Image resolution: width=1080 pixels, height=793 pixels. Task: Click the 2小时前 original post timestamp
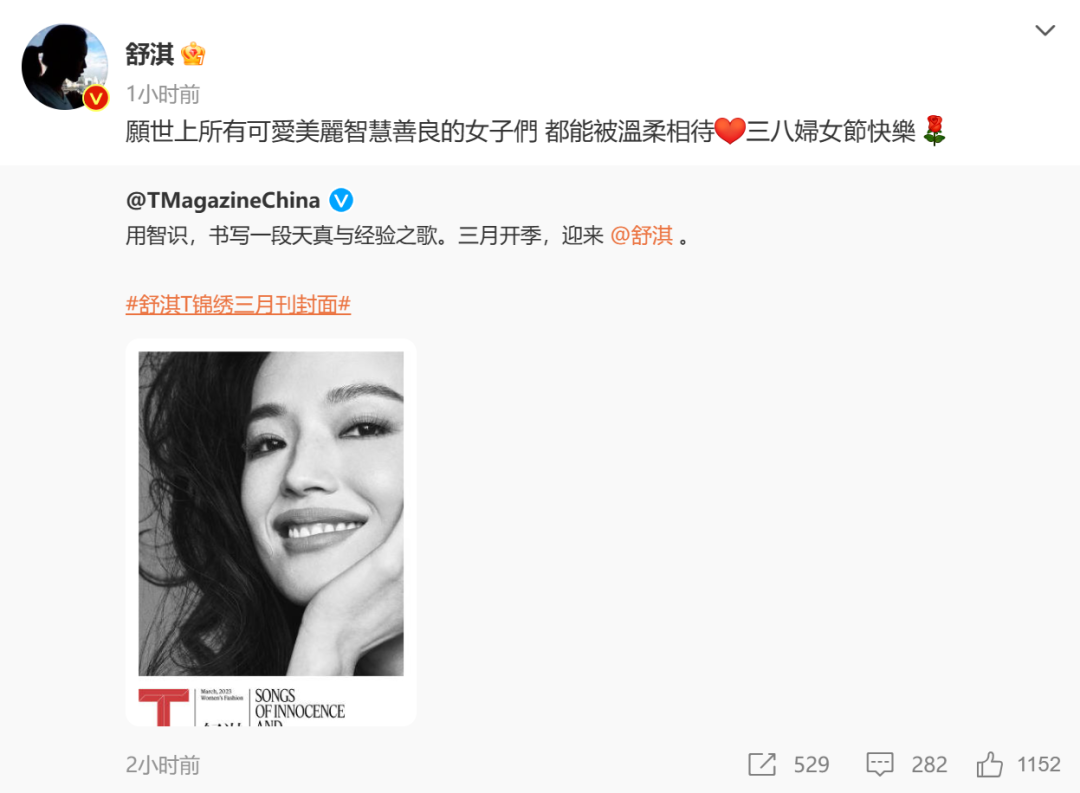163,765
